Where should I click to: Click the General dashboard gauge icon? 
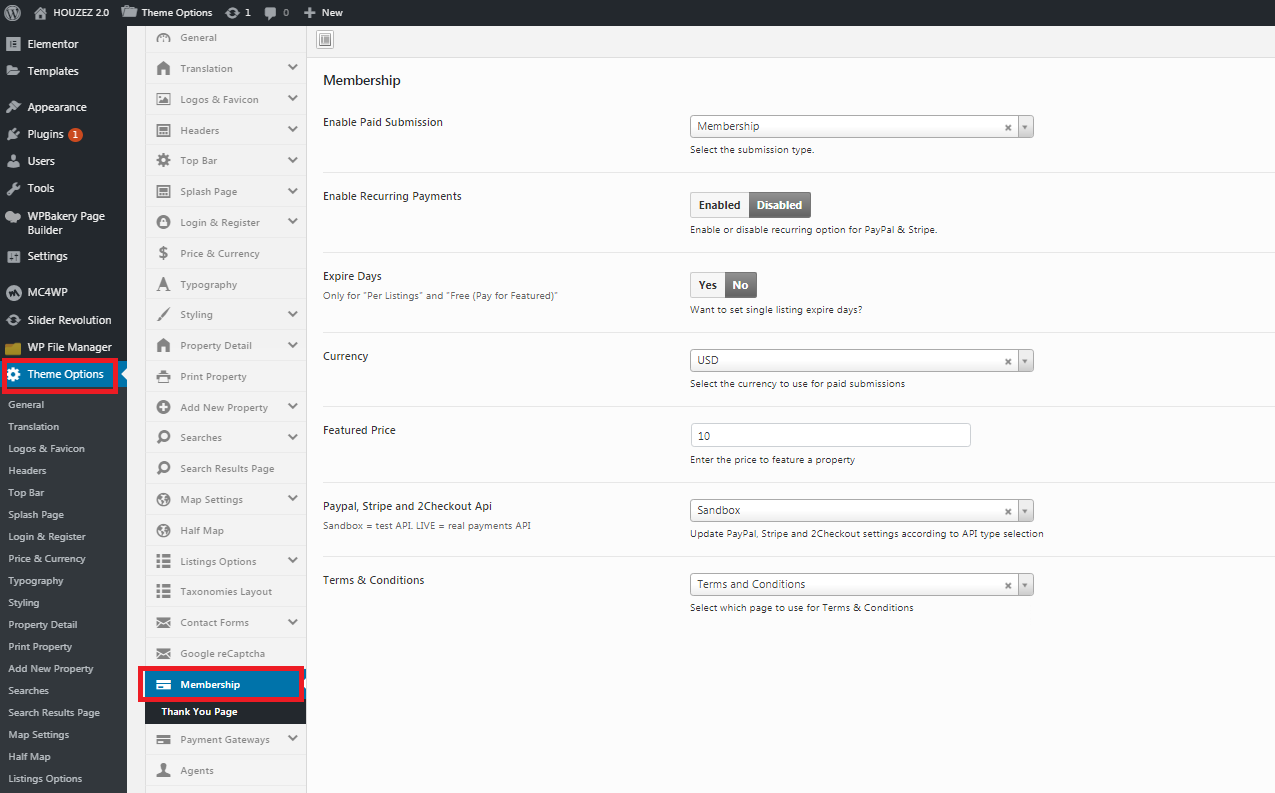(x=163, y=38)
